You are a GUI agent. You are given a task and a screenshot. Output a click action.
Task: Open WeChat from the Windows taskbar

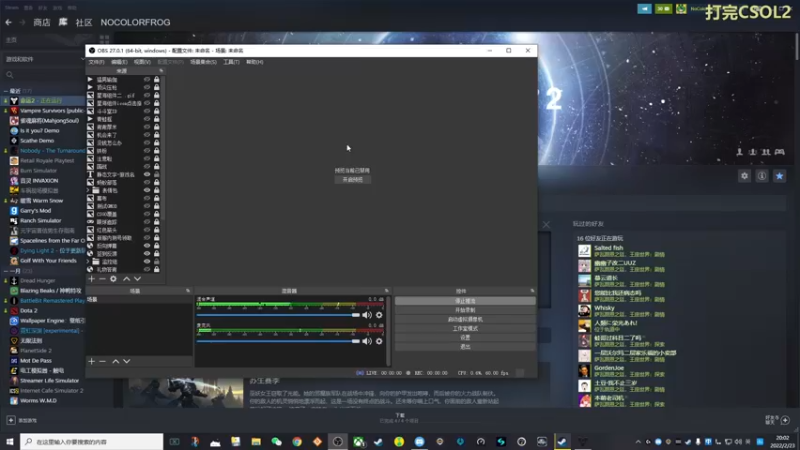(x=277, y=442)
